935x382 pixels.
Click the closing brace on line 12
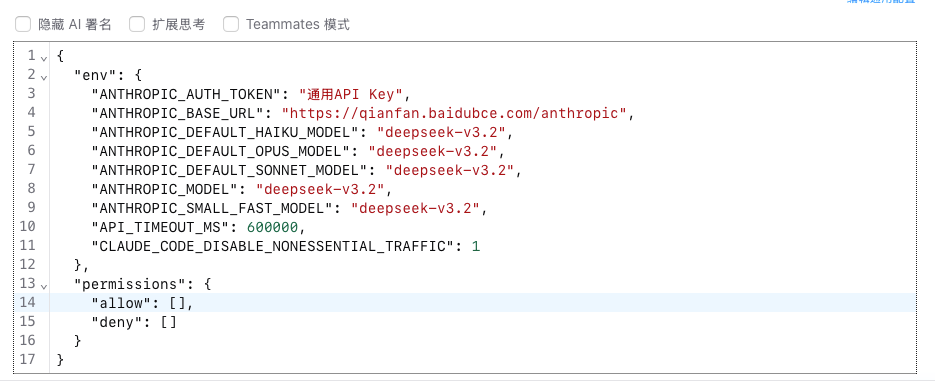pyautogui.click(x=78, y=265)
